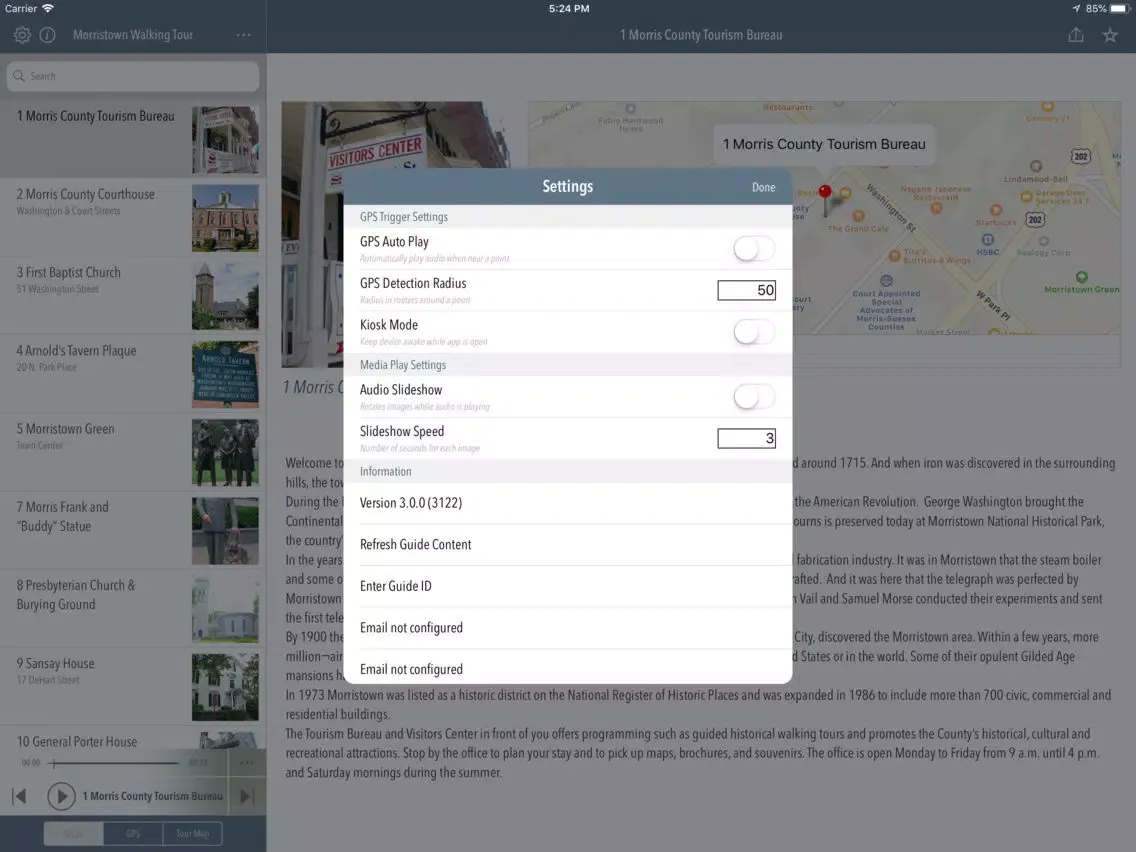This screenshot has width=1136, height=852.
Task: Switch to the GPS tab
Action: [x=133, y=834]
